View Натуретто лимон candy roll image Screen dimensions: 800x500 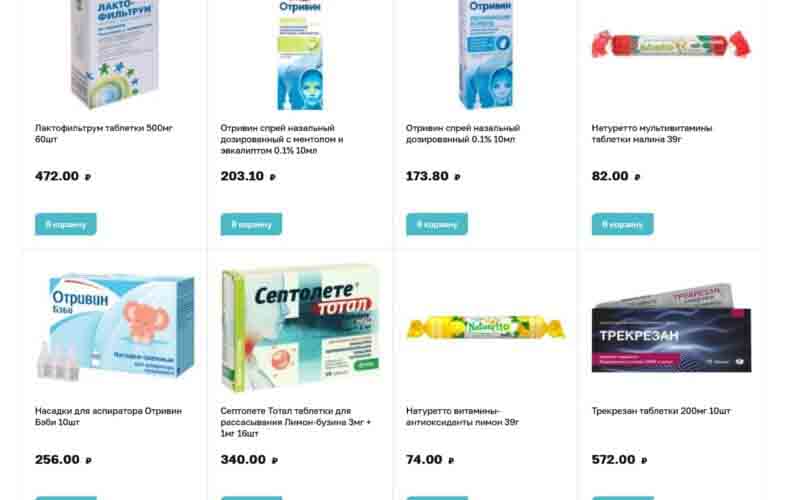click(486, 328)
